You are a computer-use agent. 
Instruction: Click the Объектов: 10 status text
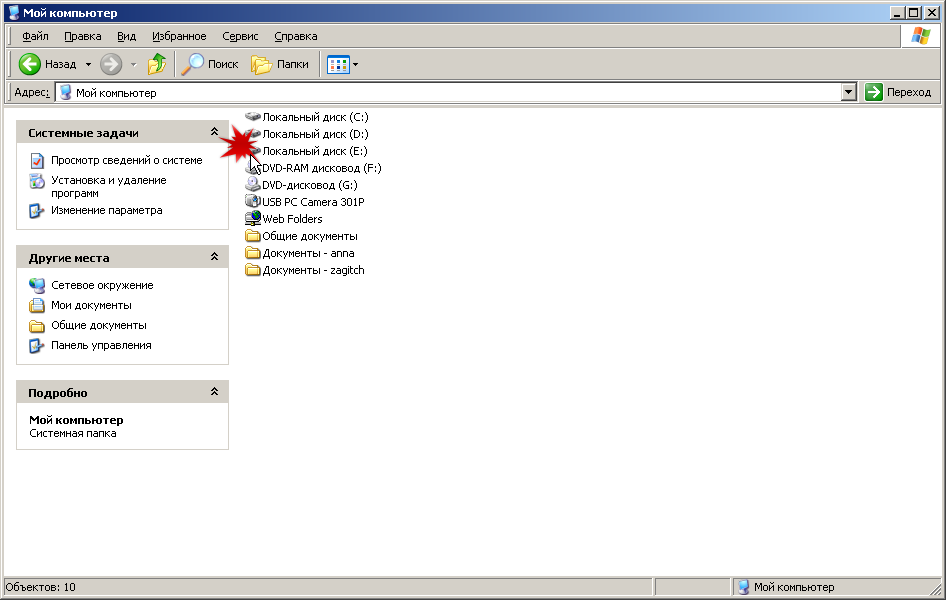[x=40, y=587]
